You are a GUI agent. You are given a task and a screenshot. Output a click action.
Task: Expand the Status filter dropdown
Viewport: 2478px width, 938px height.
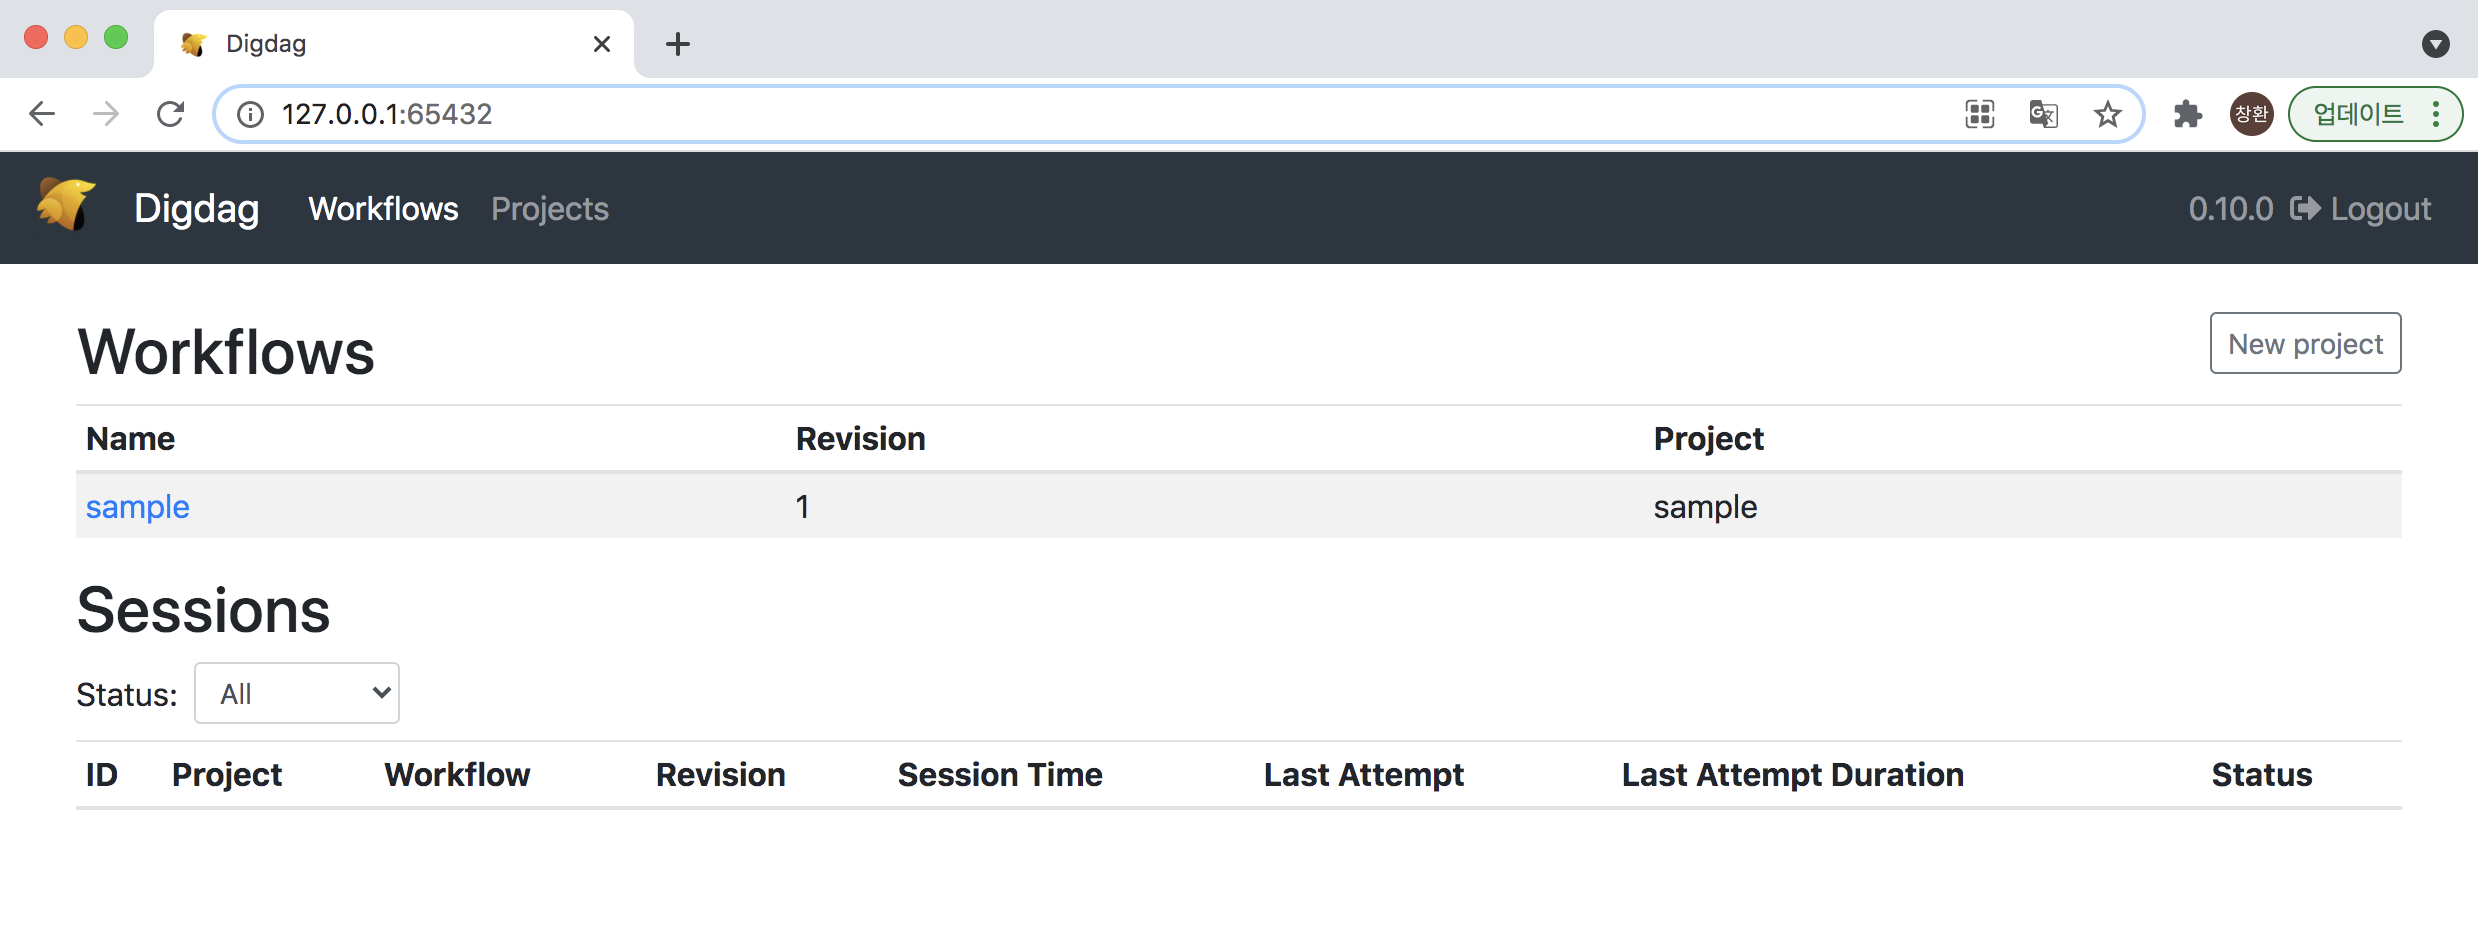pos(297,693)
